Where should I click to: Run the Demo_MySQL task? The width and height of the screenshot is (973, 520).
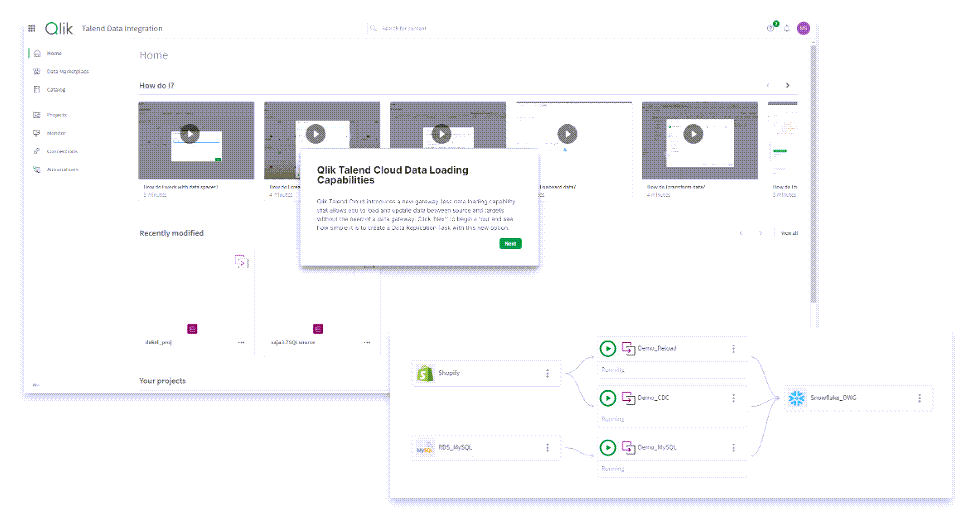tap(608, 447)
